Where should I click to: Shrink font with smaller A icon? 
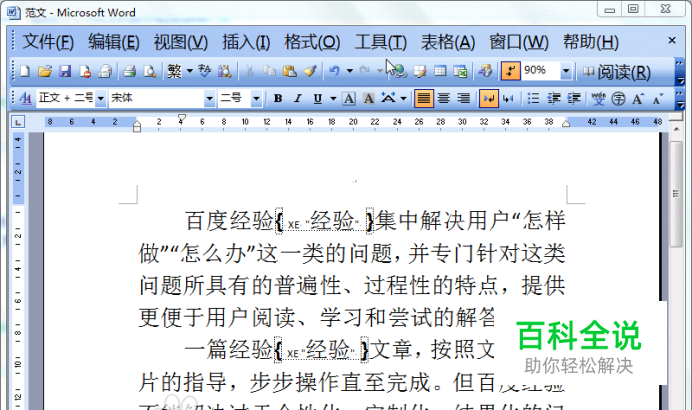coord(658,98)
